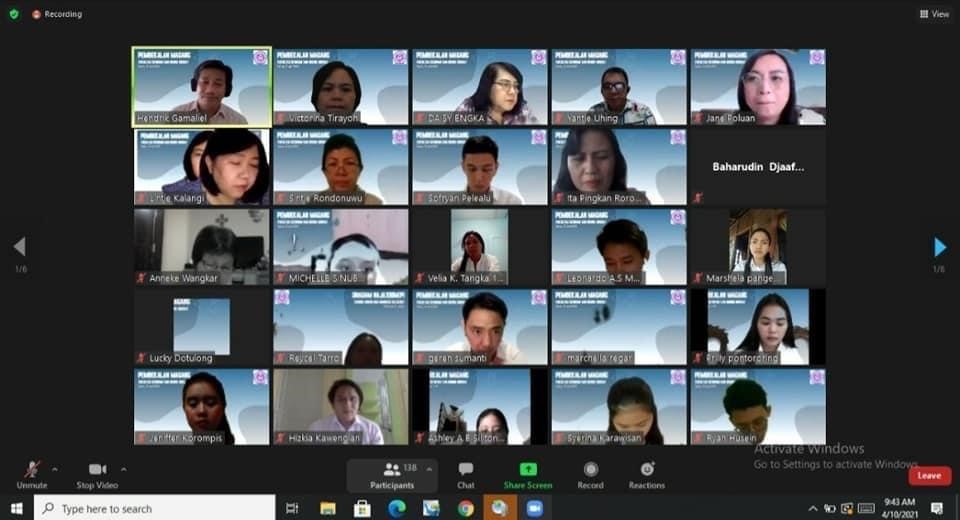Open the View layout menu
960x520 pixels.
pyautogui.click(x=934, y=14)
